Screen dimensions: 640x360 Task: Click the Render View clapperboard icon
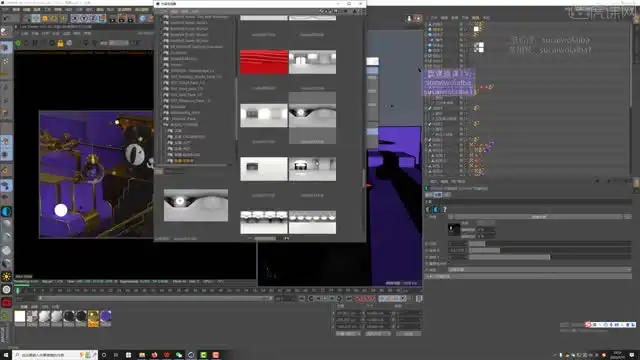[x=113, y=18]
